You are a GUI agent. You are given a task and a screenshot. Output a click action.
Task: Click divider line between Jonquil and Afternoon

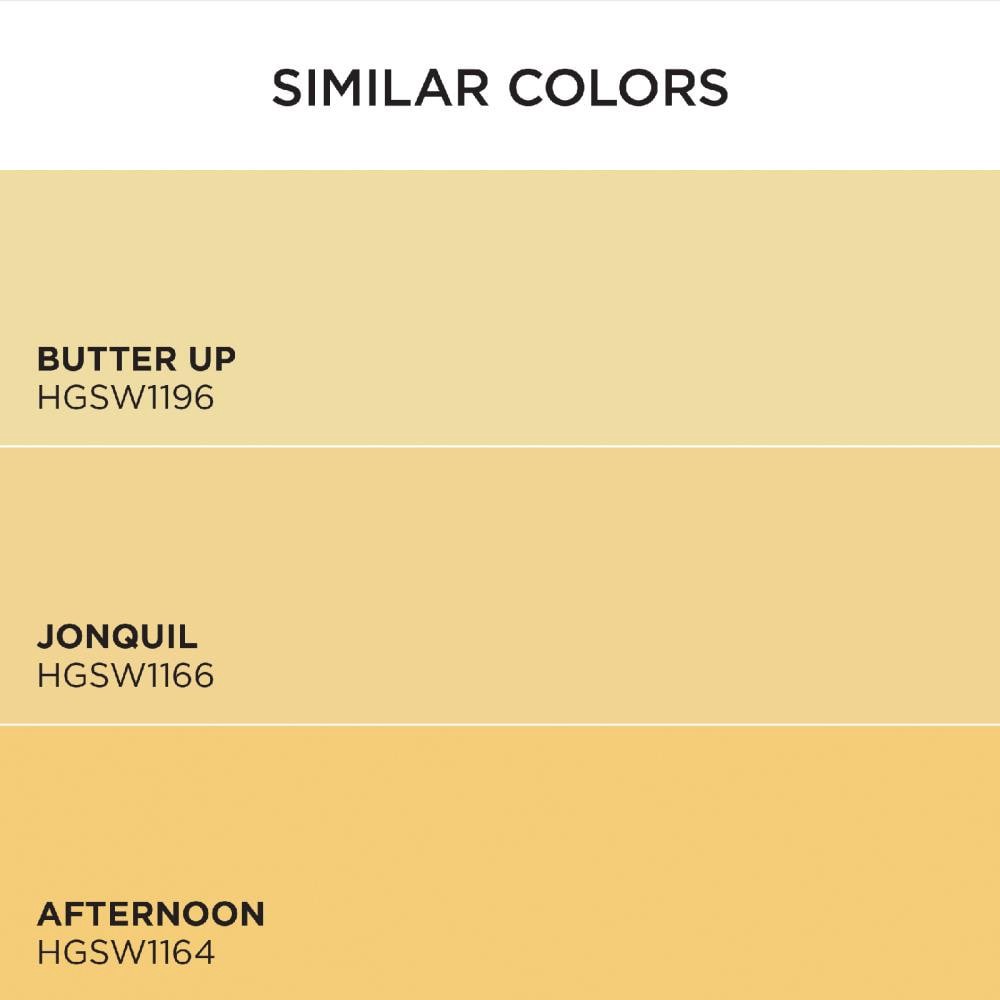(x=500, y=724)
